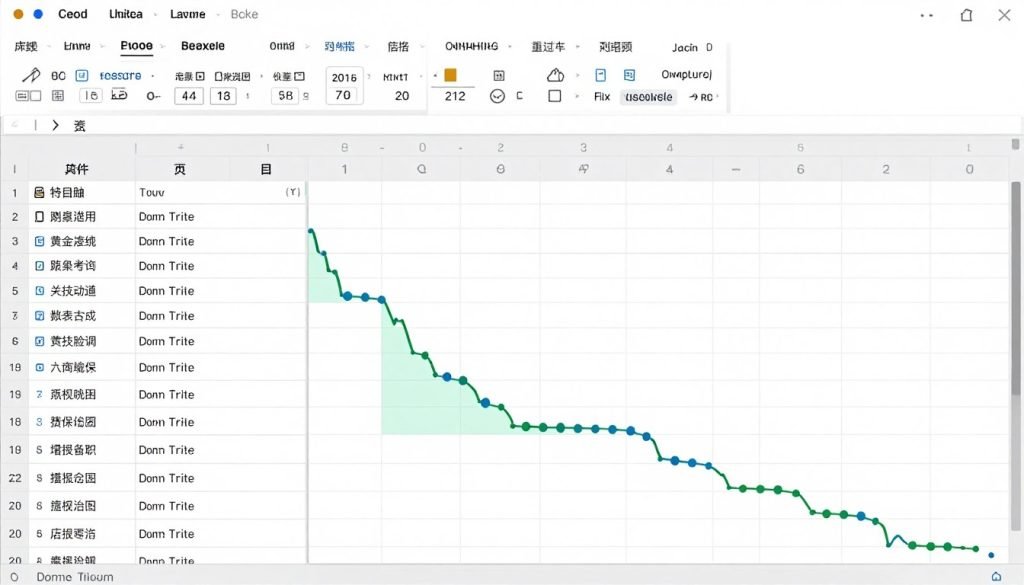Click the input field showing 44

[189, 96]
